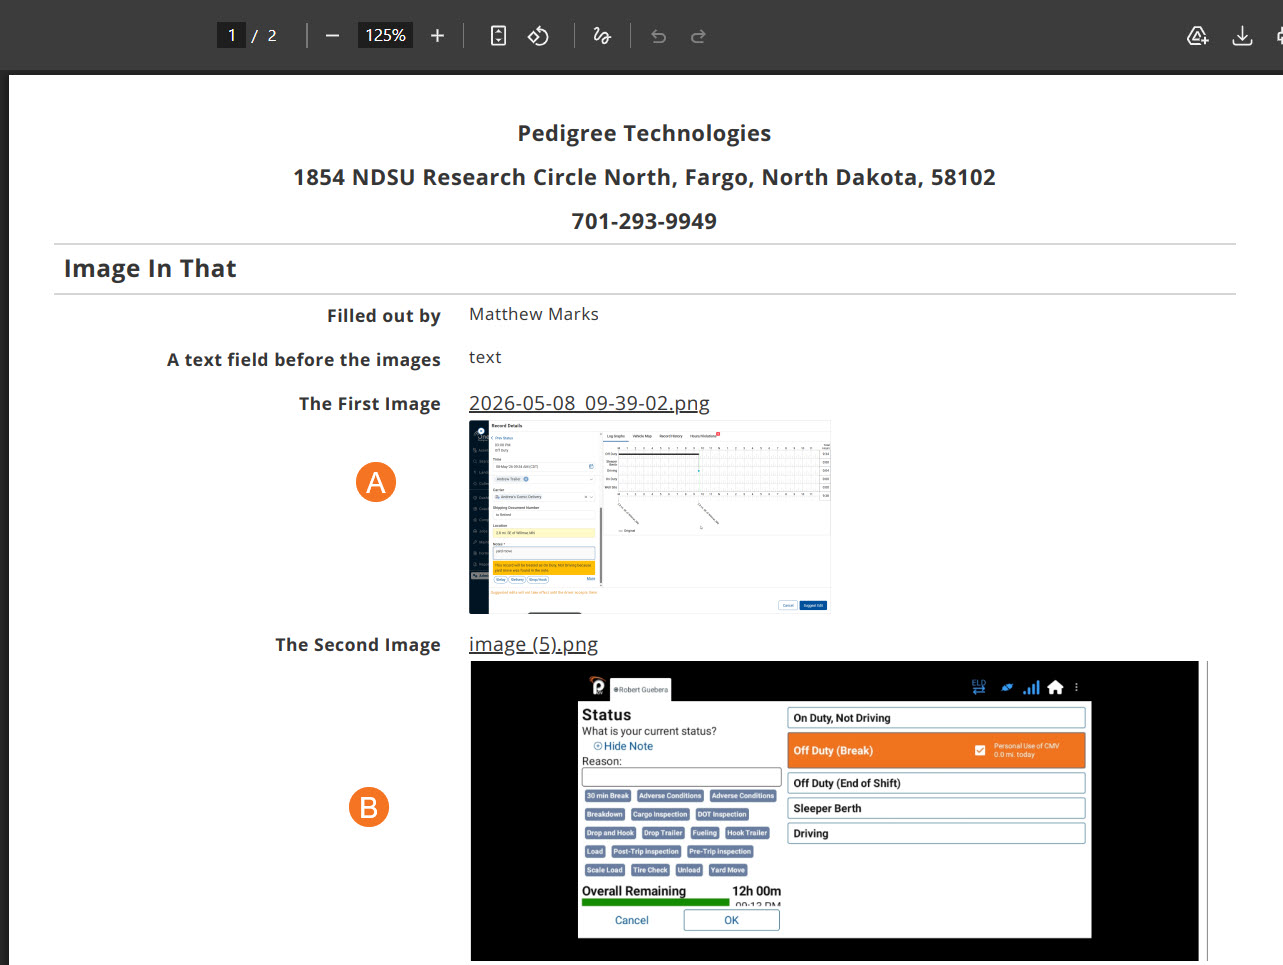Select Off Duty (End of Shift) status
Image resolution: width=1283 pixels, height=965 pixels.
(x=936, y=783)
